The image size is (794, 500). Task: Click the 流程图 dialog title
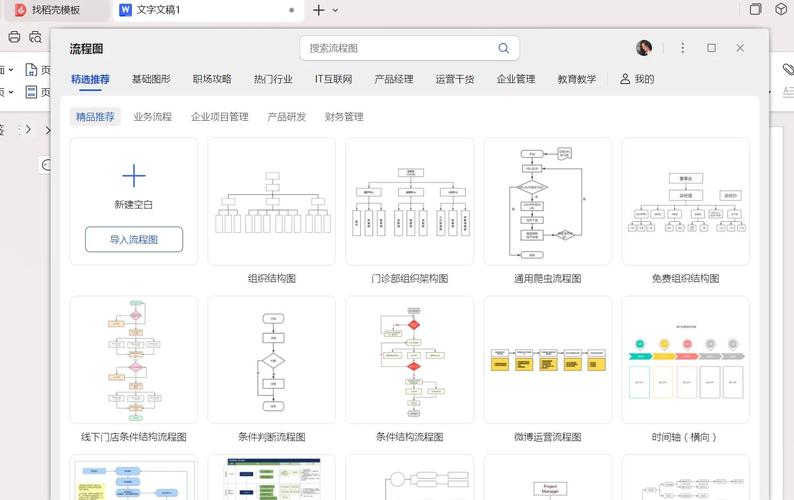click(87, 49)
